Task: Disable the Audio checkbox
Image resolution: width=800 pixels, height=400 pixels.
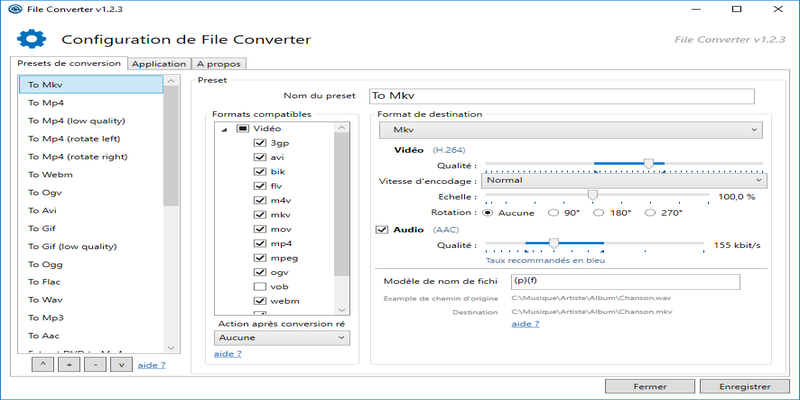Action: pos(382,230)
